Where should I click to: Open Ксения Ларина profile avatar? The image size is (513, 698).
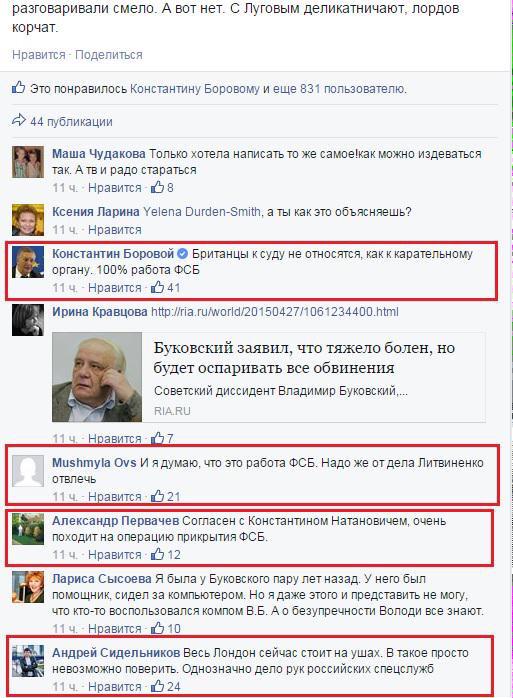pos(28,219)
